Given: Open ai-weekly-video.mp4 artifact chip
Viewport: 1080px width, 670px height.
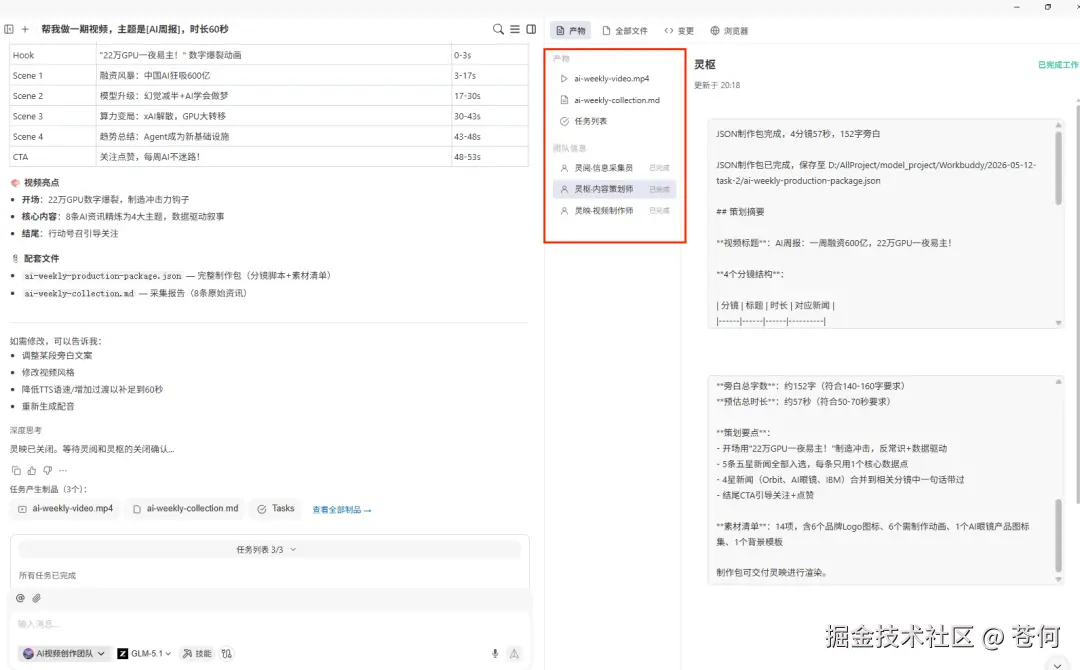Looking at the screenshot, I should pyautogui.click(x=65, y=508).
